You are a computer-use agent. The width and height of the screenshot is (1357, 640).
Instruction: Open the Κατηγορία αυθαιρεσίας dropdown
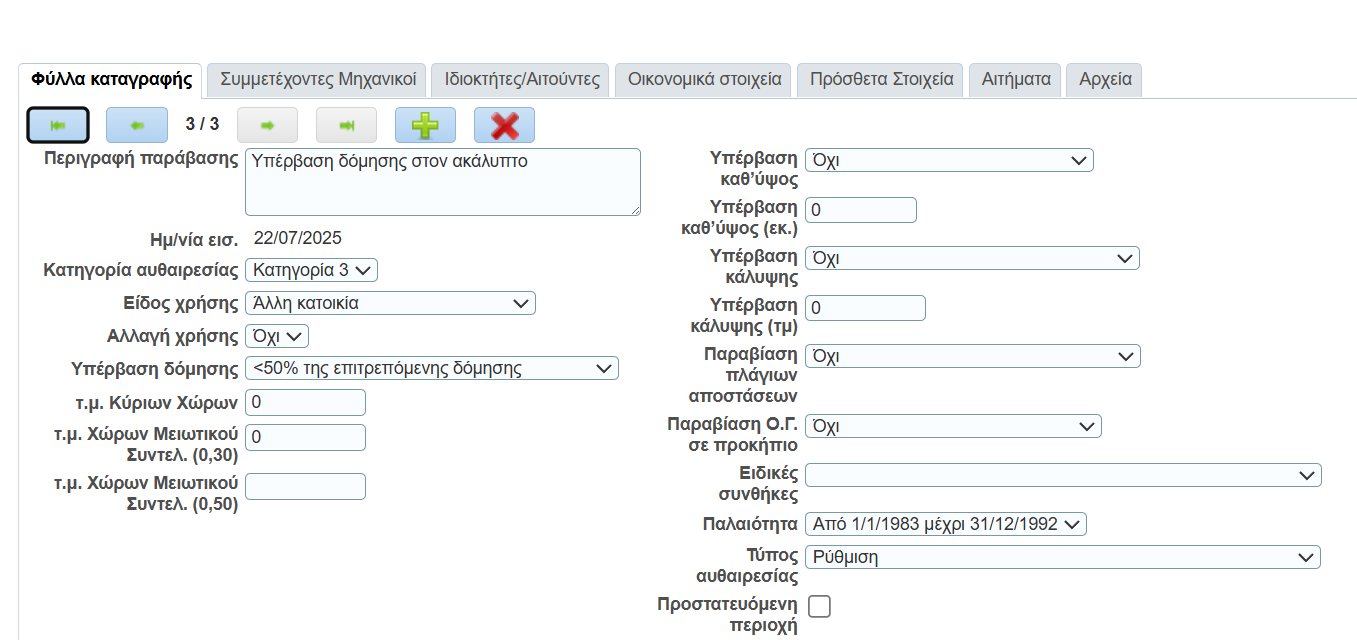(311, 270)
